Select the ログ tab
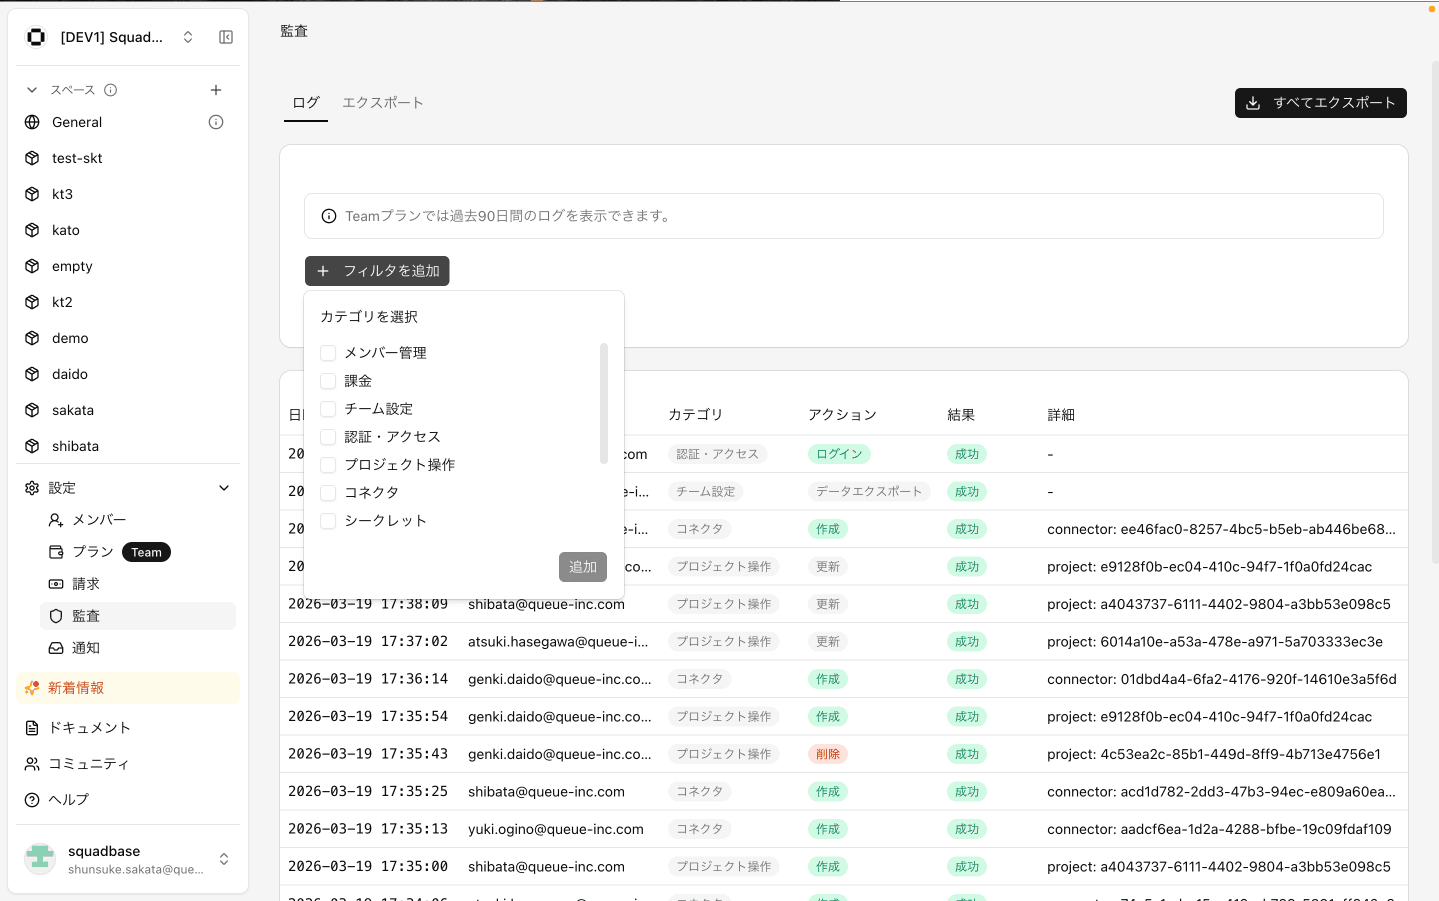The image size is (1439, 901). coord(305,103)
